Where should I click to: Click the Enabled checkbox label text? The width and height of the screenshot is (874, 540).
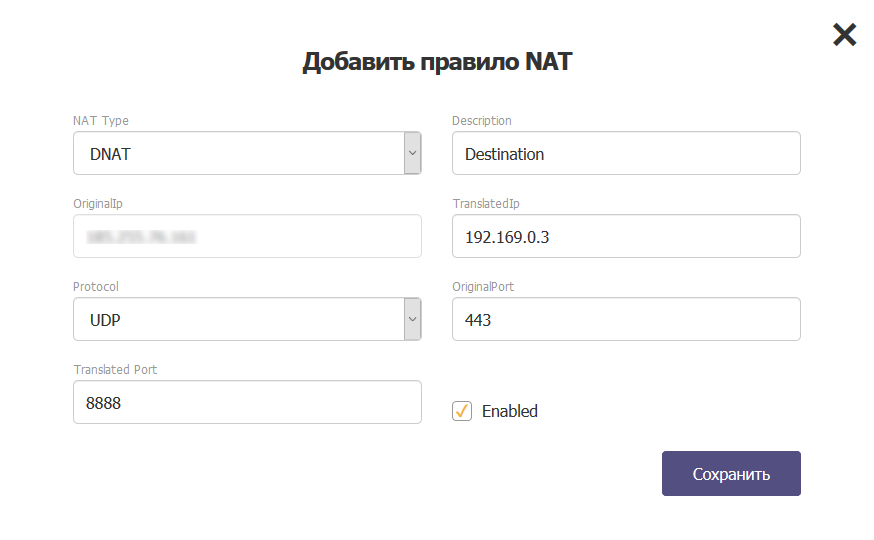(x=510, y=411)
